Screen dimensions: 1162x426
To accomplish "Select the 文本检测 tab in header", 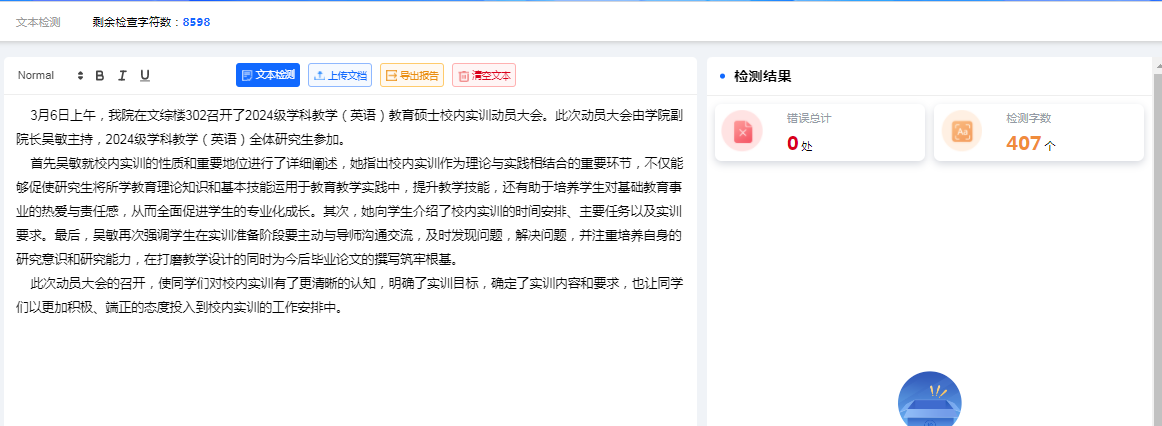I will coord(38,22).
